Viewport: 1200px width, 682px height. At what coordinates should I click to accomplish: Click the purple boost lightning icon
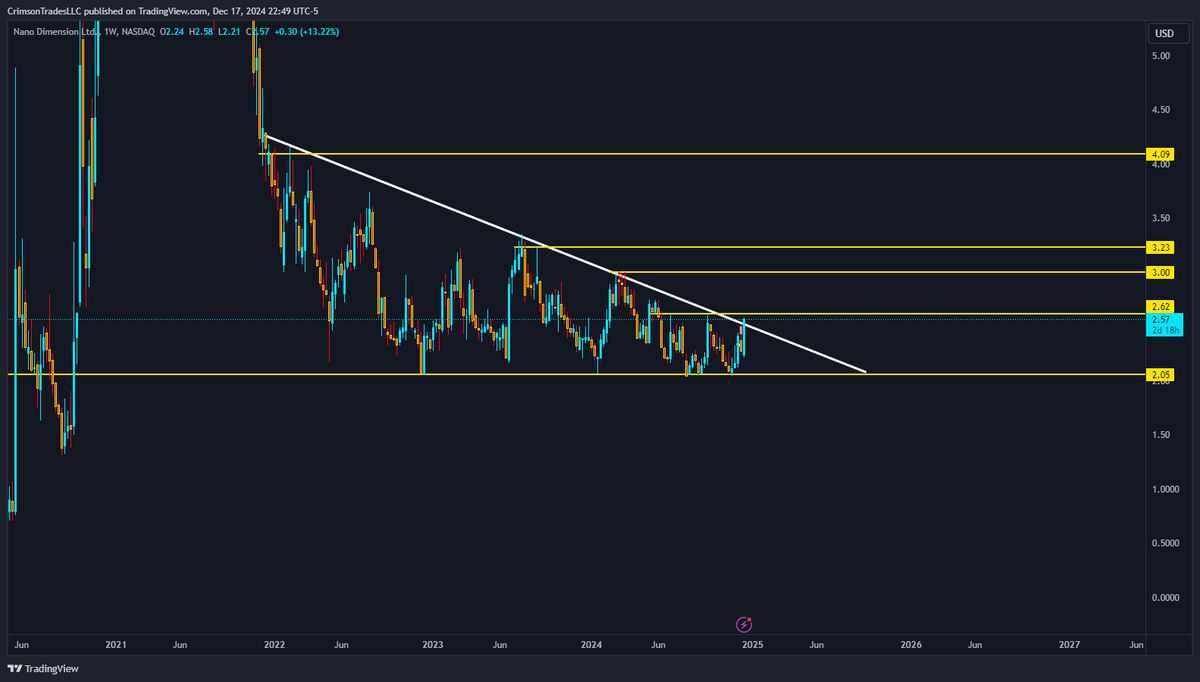pos(744,624)
